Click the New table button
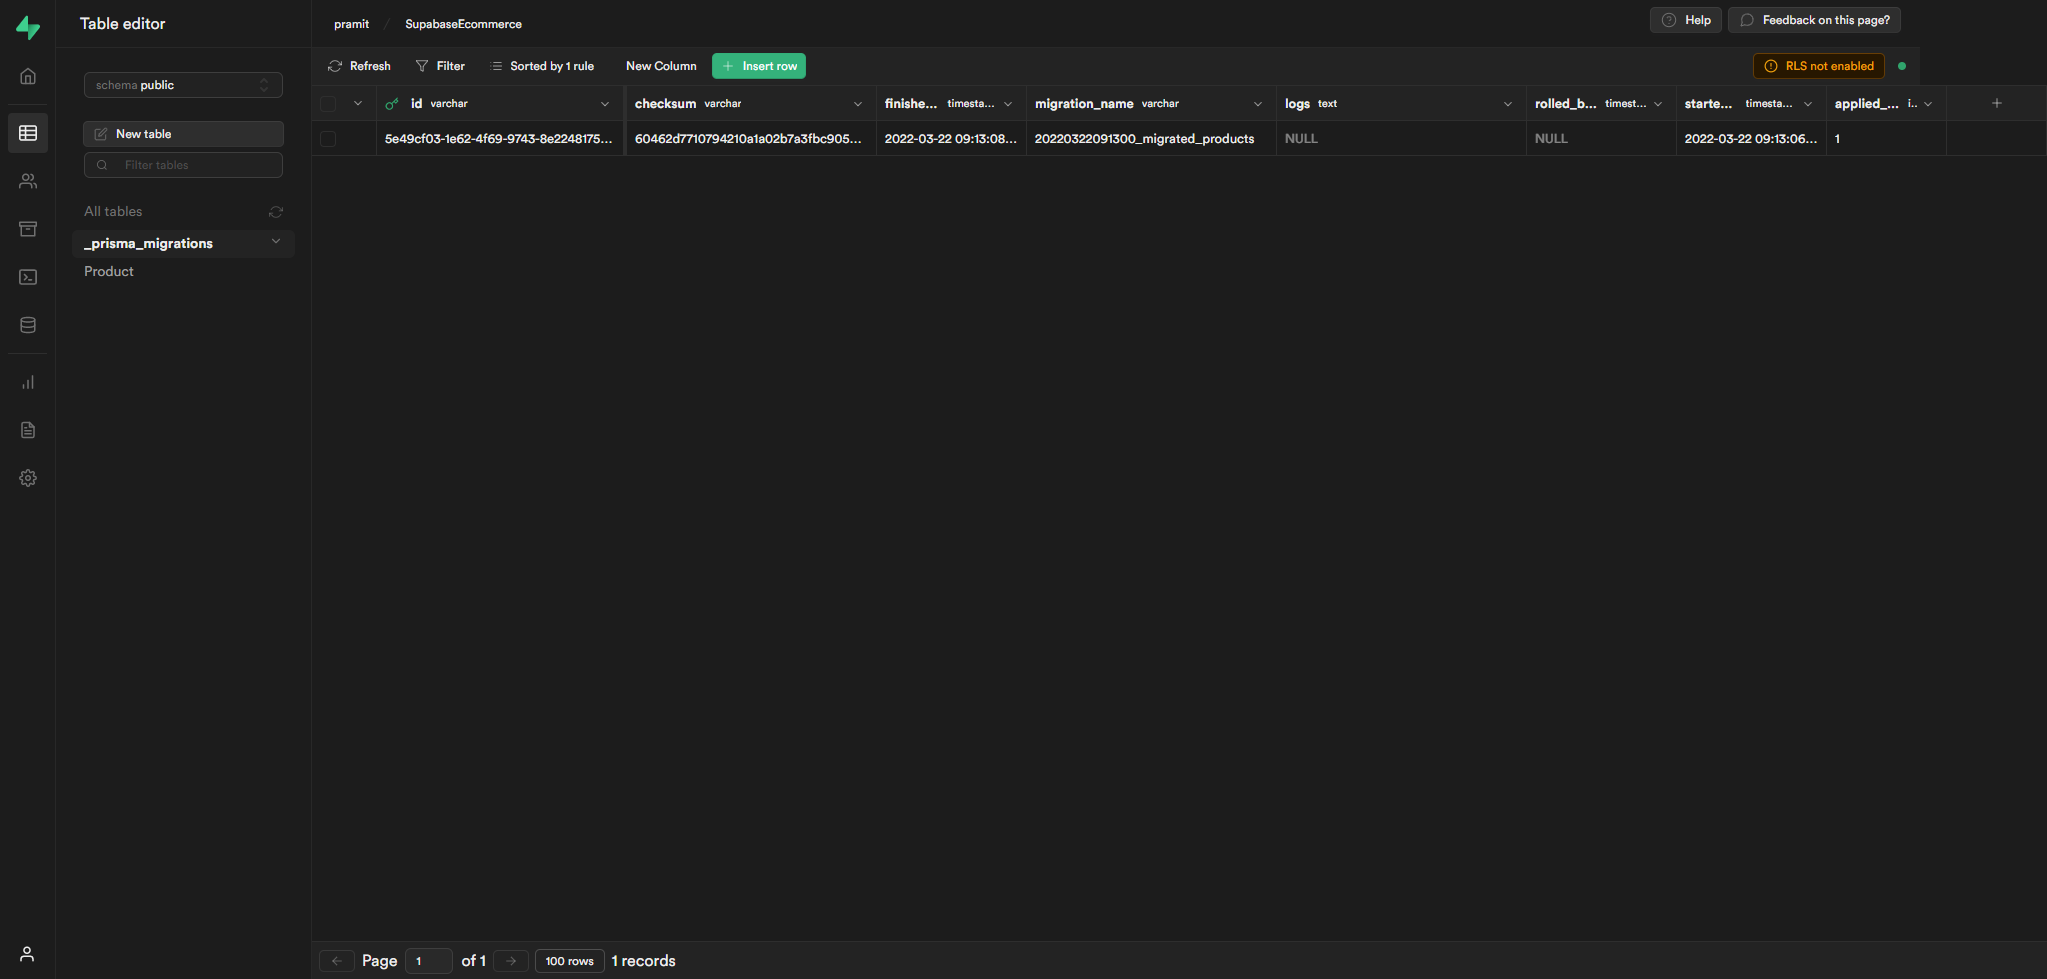Image resolution: width=2047 pixels, height=979 pixels. coord(183,134)
